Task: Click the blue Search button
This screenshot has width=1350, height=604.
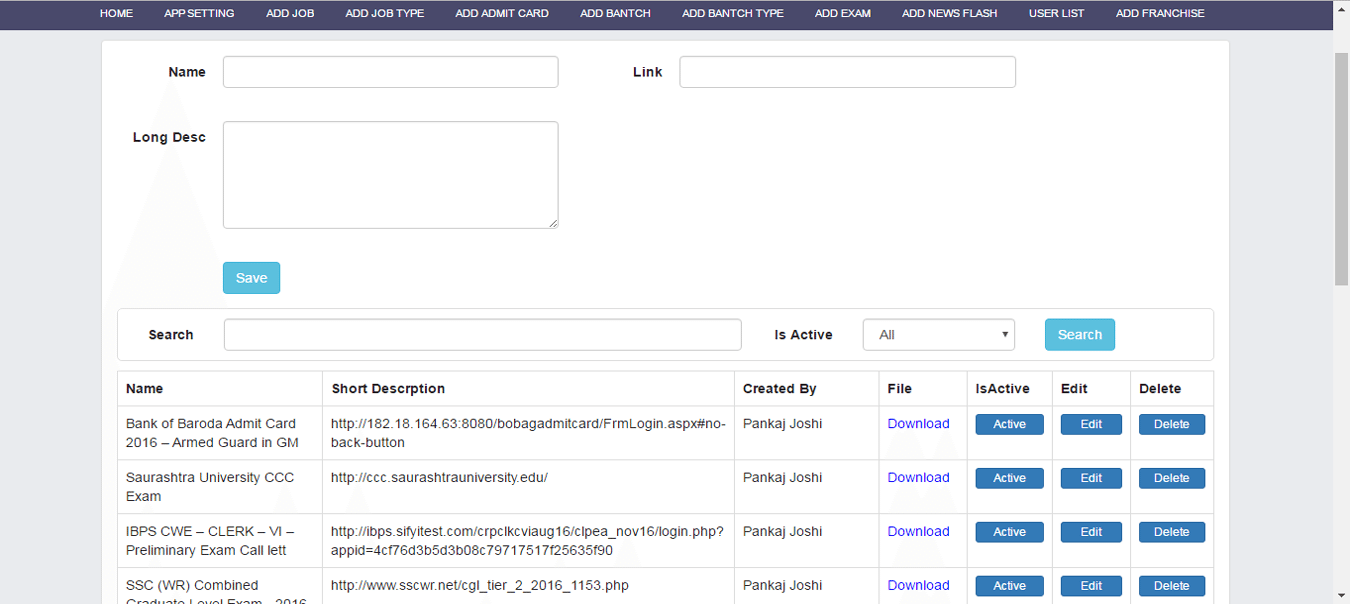Action: pos(1079,335)
